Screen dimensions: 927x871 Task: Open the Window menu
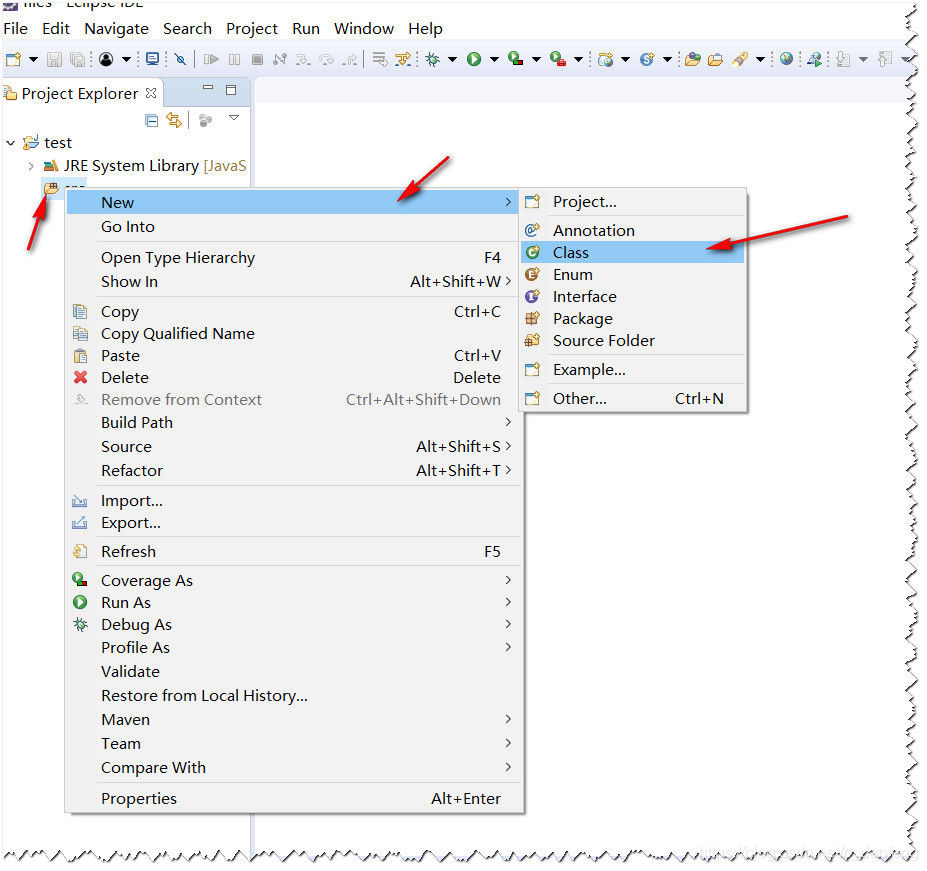pos(364,29)
